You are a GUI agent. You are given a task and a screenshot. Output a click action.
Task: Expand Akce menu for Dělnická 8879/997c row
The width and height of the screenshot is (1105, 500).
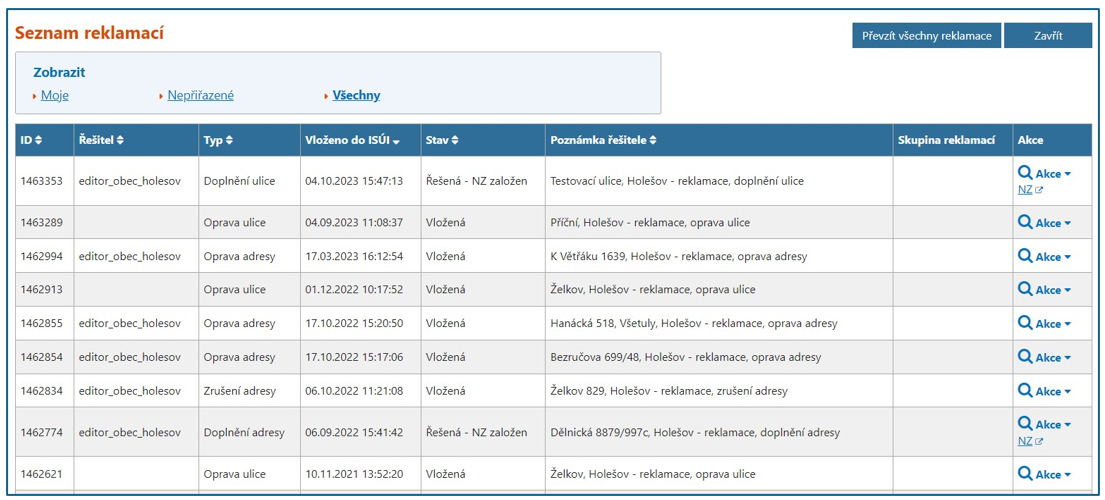1053,424
